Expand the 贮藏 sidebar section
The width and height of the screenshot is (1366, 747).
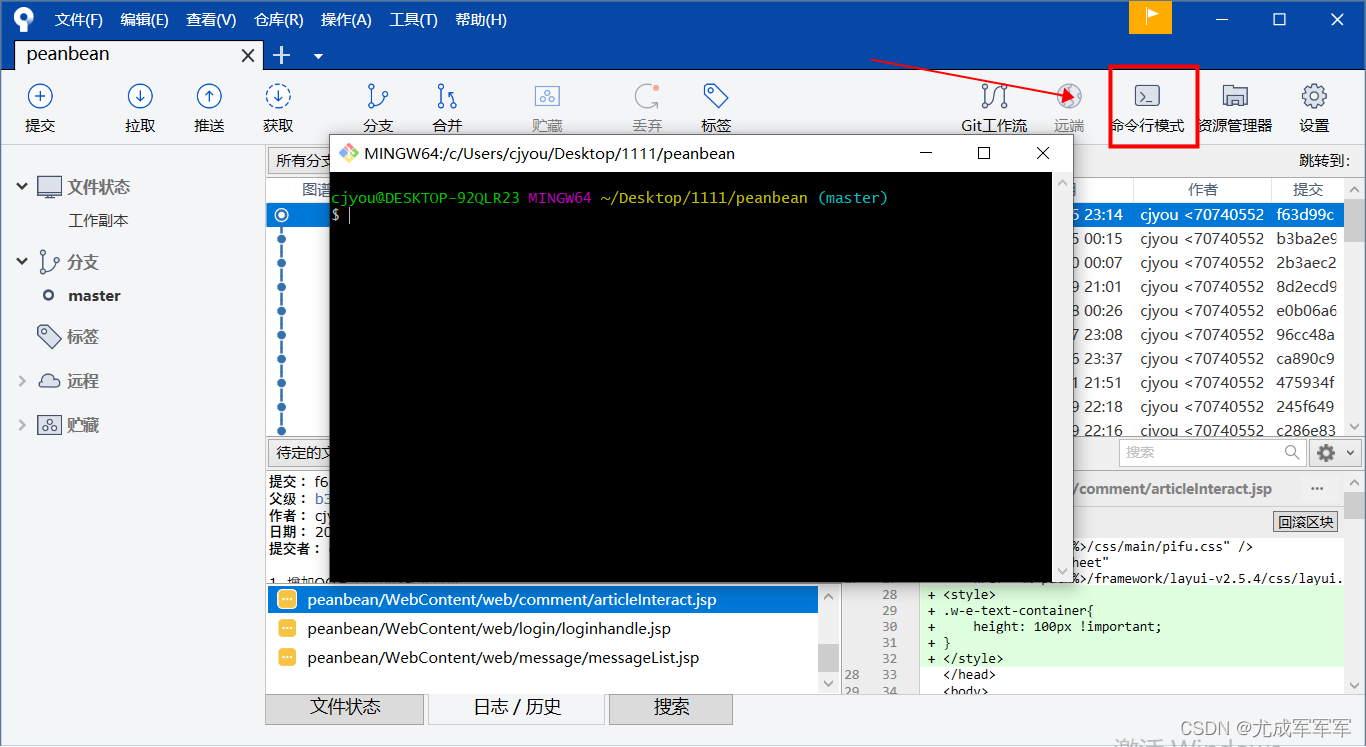22,425
